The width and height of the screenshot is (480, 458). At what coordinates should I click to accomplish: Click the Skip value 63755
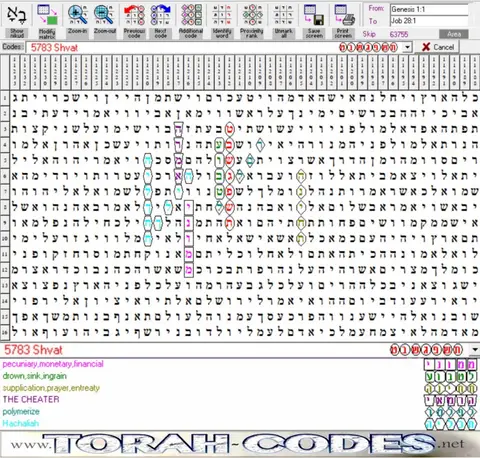[x=399, y=34]
